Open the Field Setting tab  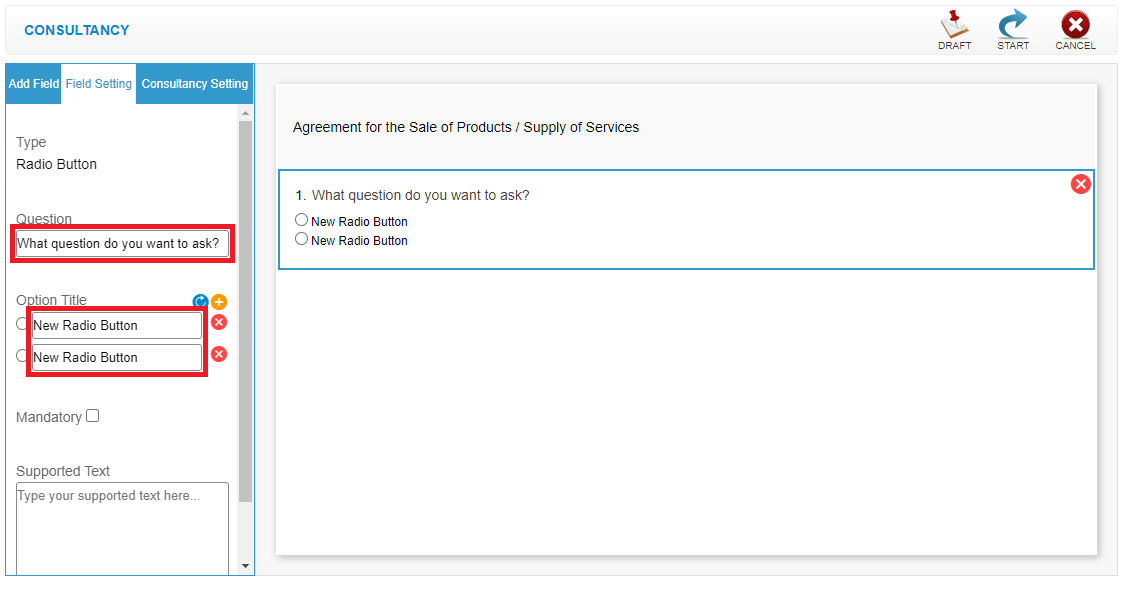click(98, 84)
